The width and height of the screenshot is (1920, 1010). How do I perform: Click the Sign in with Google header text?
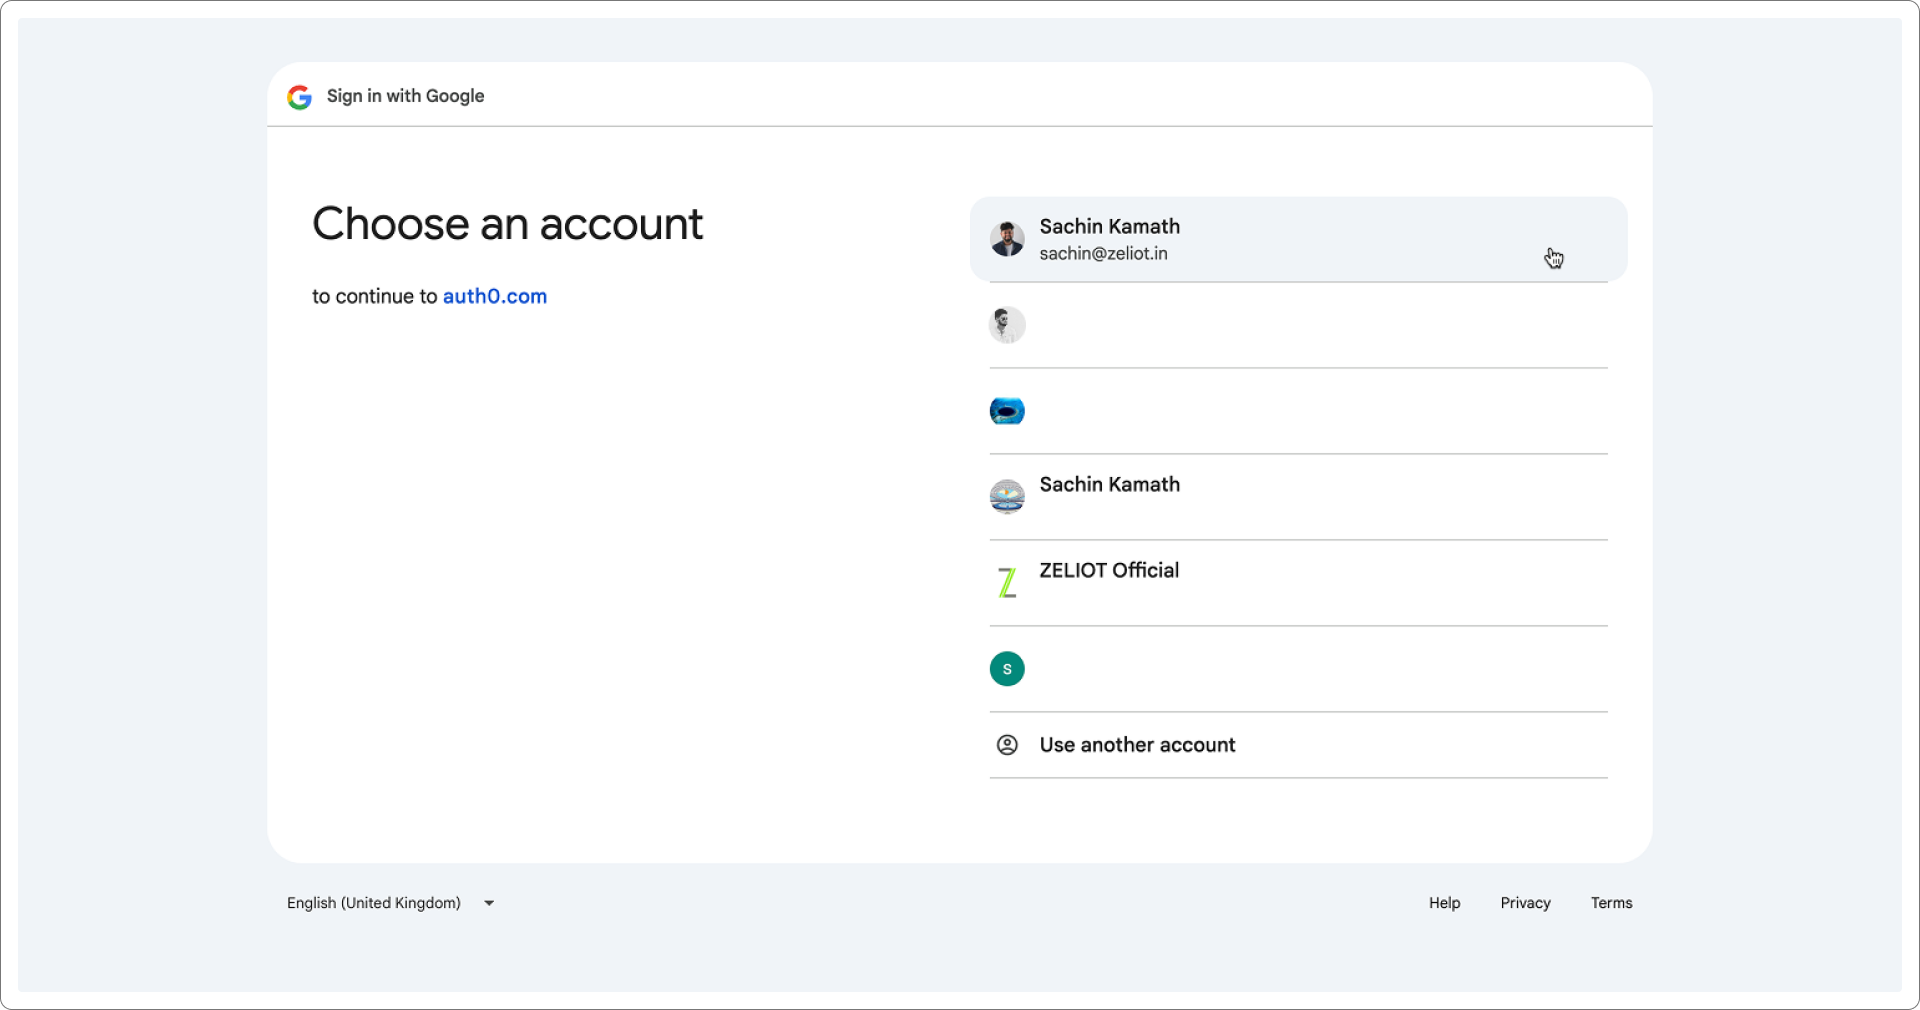tap(405, 96)
